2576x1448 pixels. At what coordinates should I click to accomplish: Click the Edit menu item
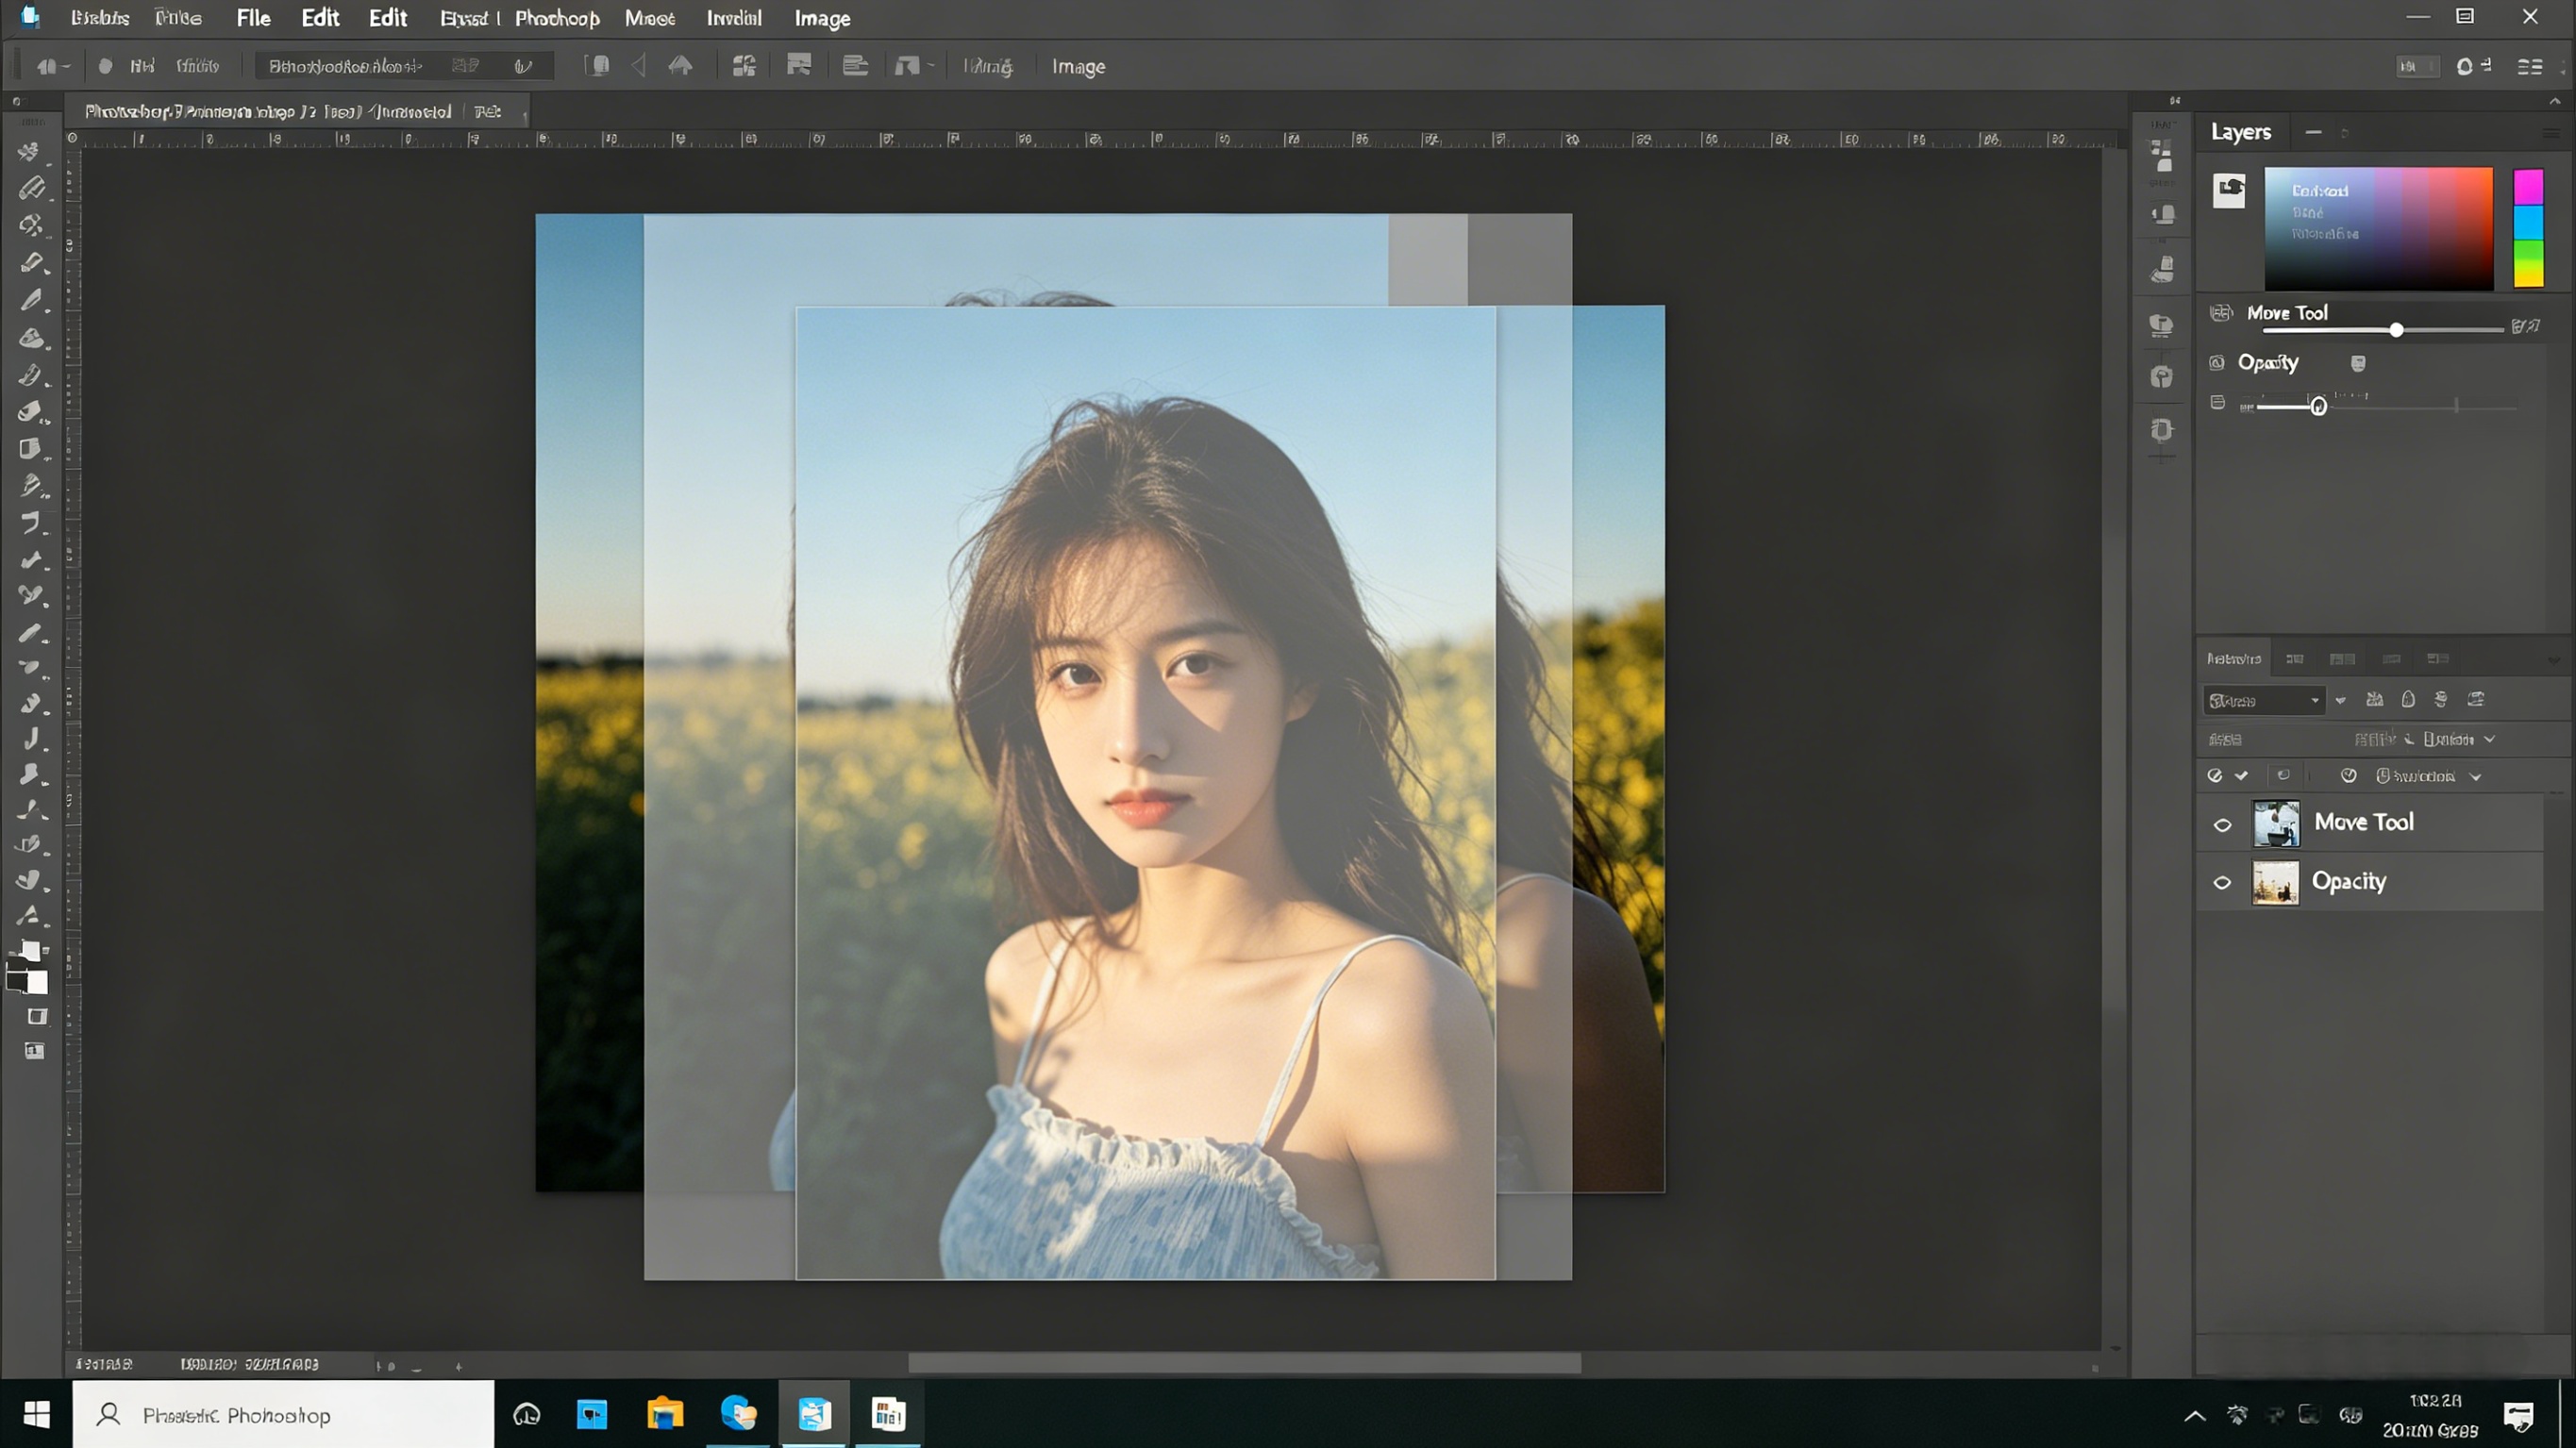point(319,18)
